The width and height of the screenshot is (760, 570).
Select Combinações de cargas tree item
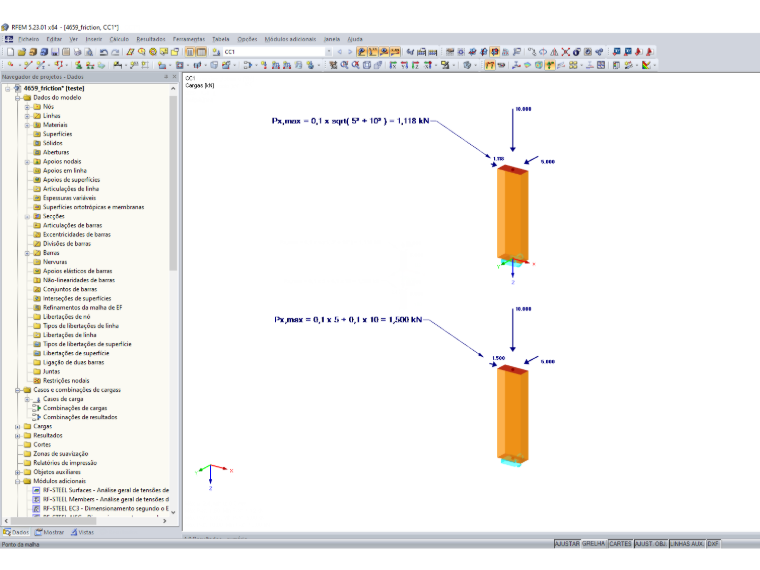click(x=75, y=408)
